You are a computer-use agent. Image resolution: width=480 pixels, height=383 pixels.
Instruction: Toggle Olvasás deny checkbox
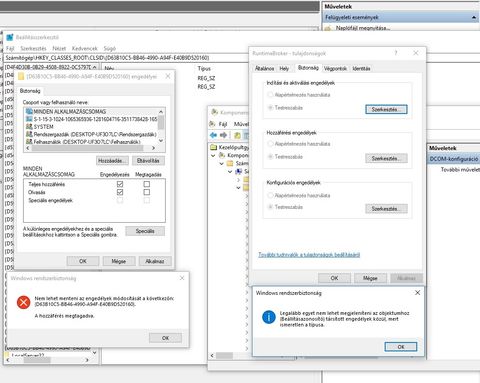146,192
